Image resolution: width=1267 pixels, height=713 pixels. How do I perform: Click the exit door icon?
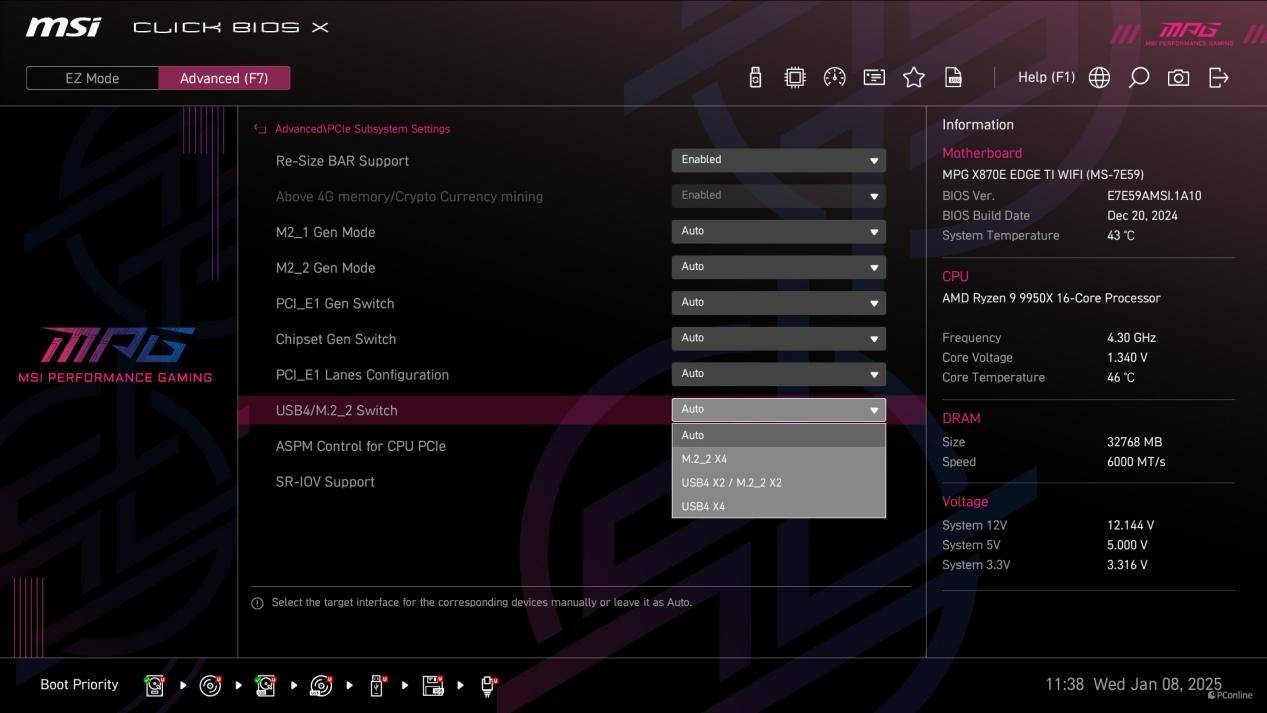pos(1219,78)
